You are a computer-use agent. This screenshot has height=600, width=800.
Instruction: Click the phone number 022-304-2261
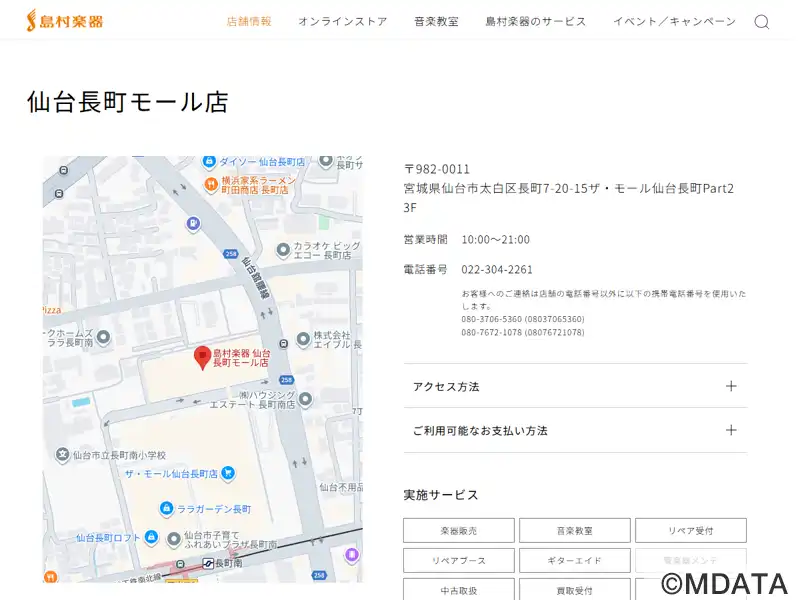pos(497,269)
